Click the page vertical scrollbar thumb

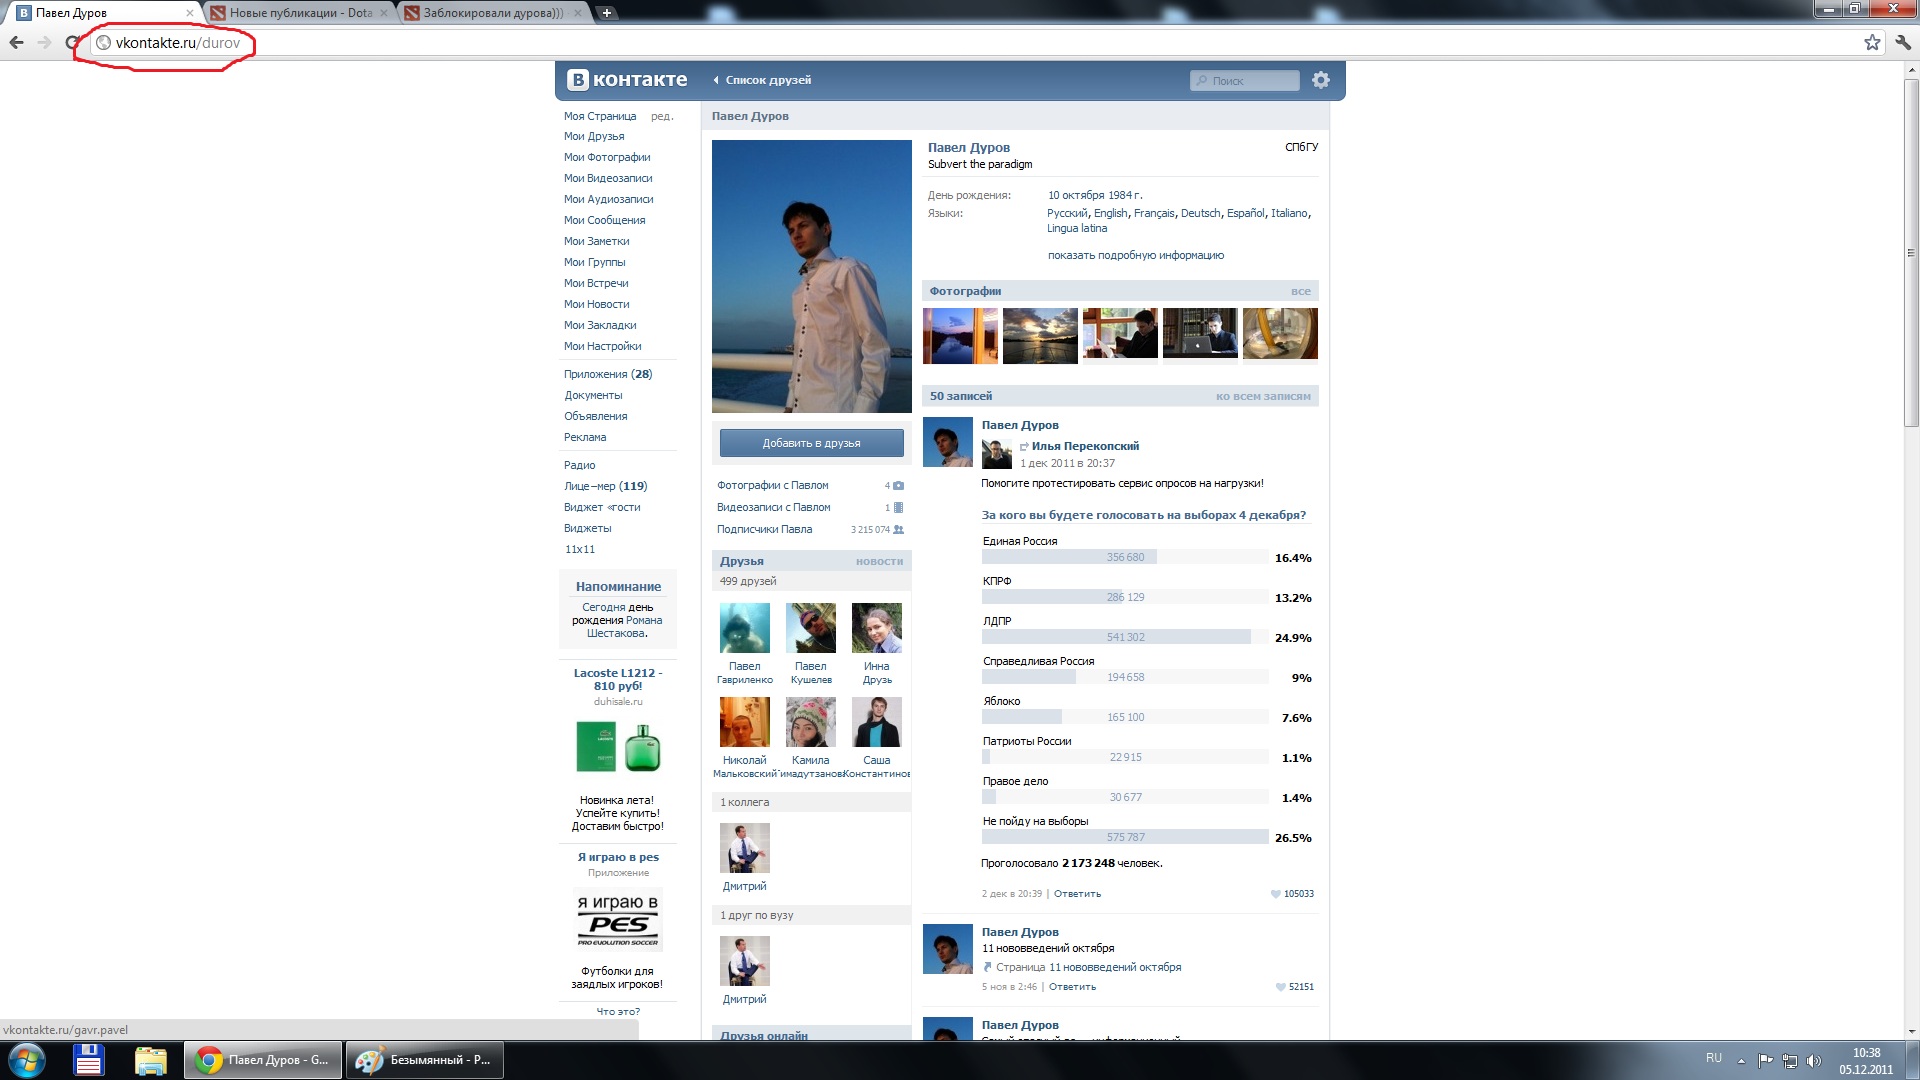click(1911, 252)
